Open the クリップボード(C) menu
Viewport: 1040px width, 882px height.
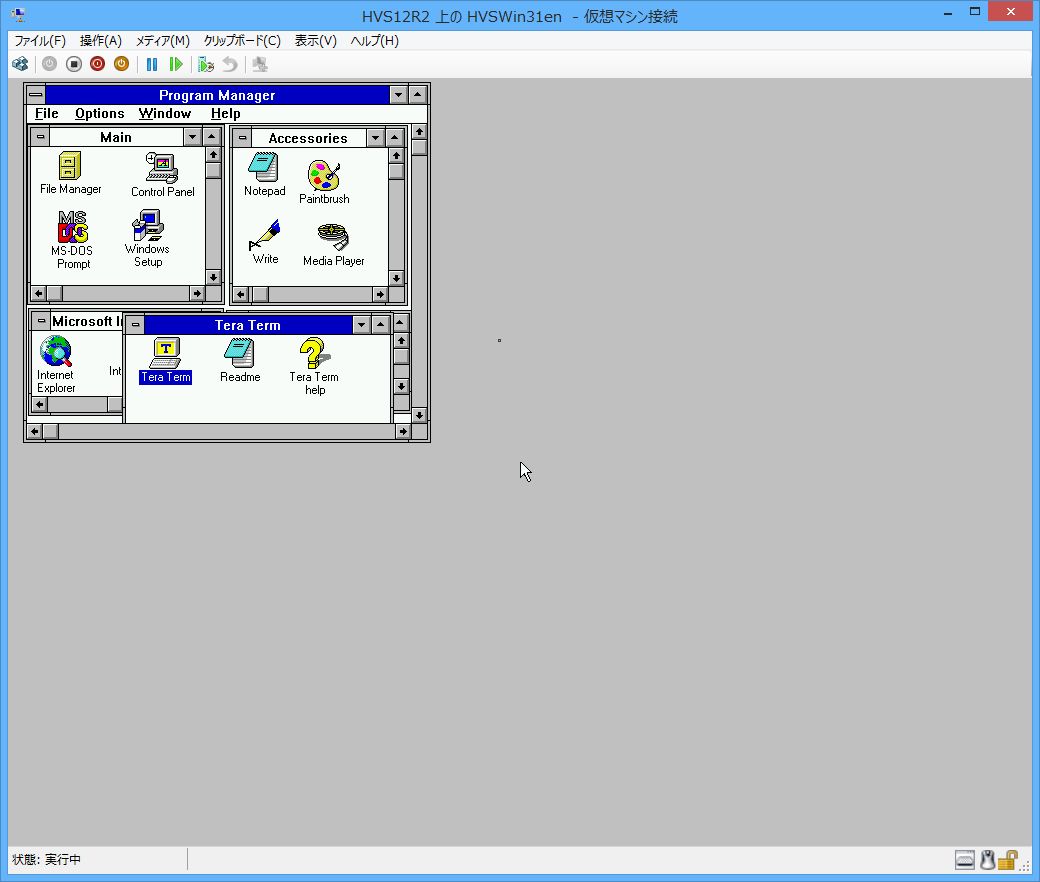[x=242, y=40]
